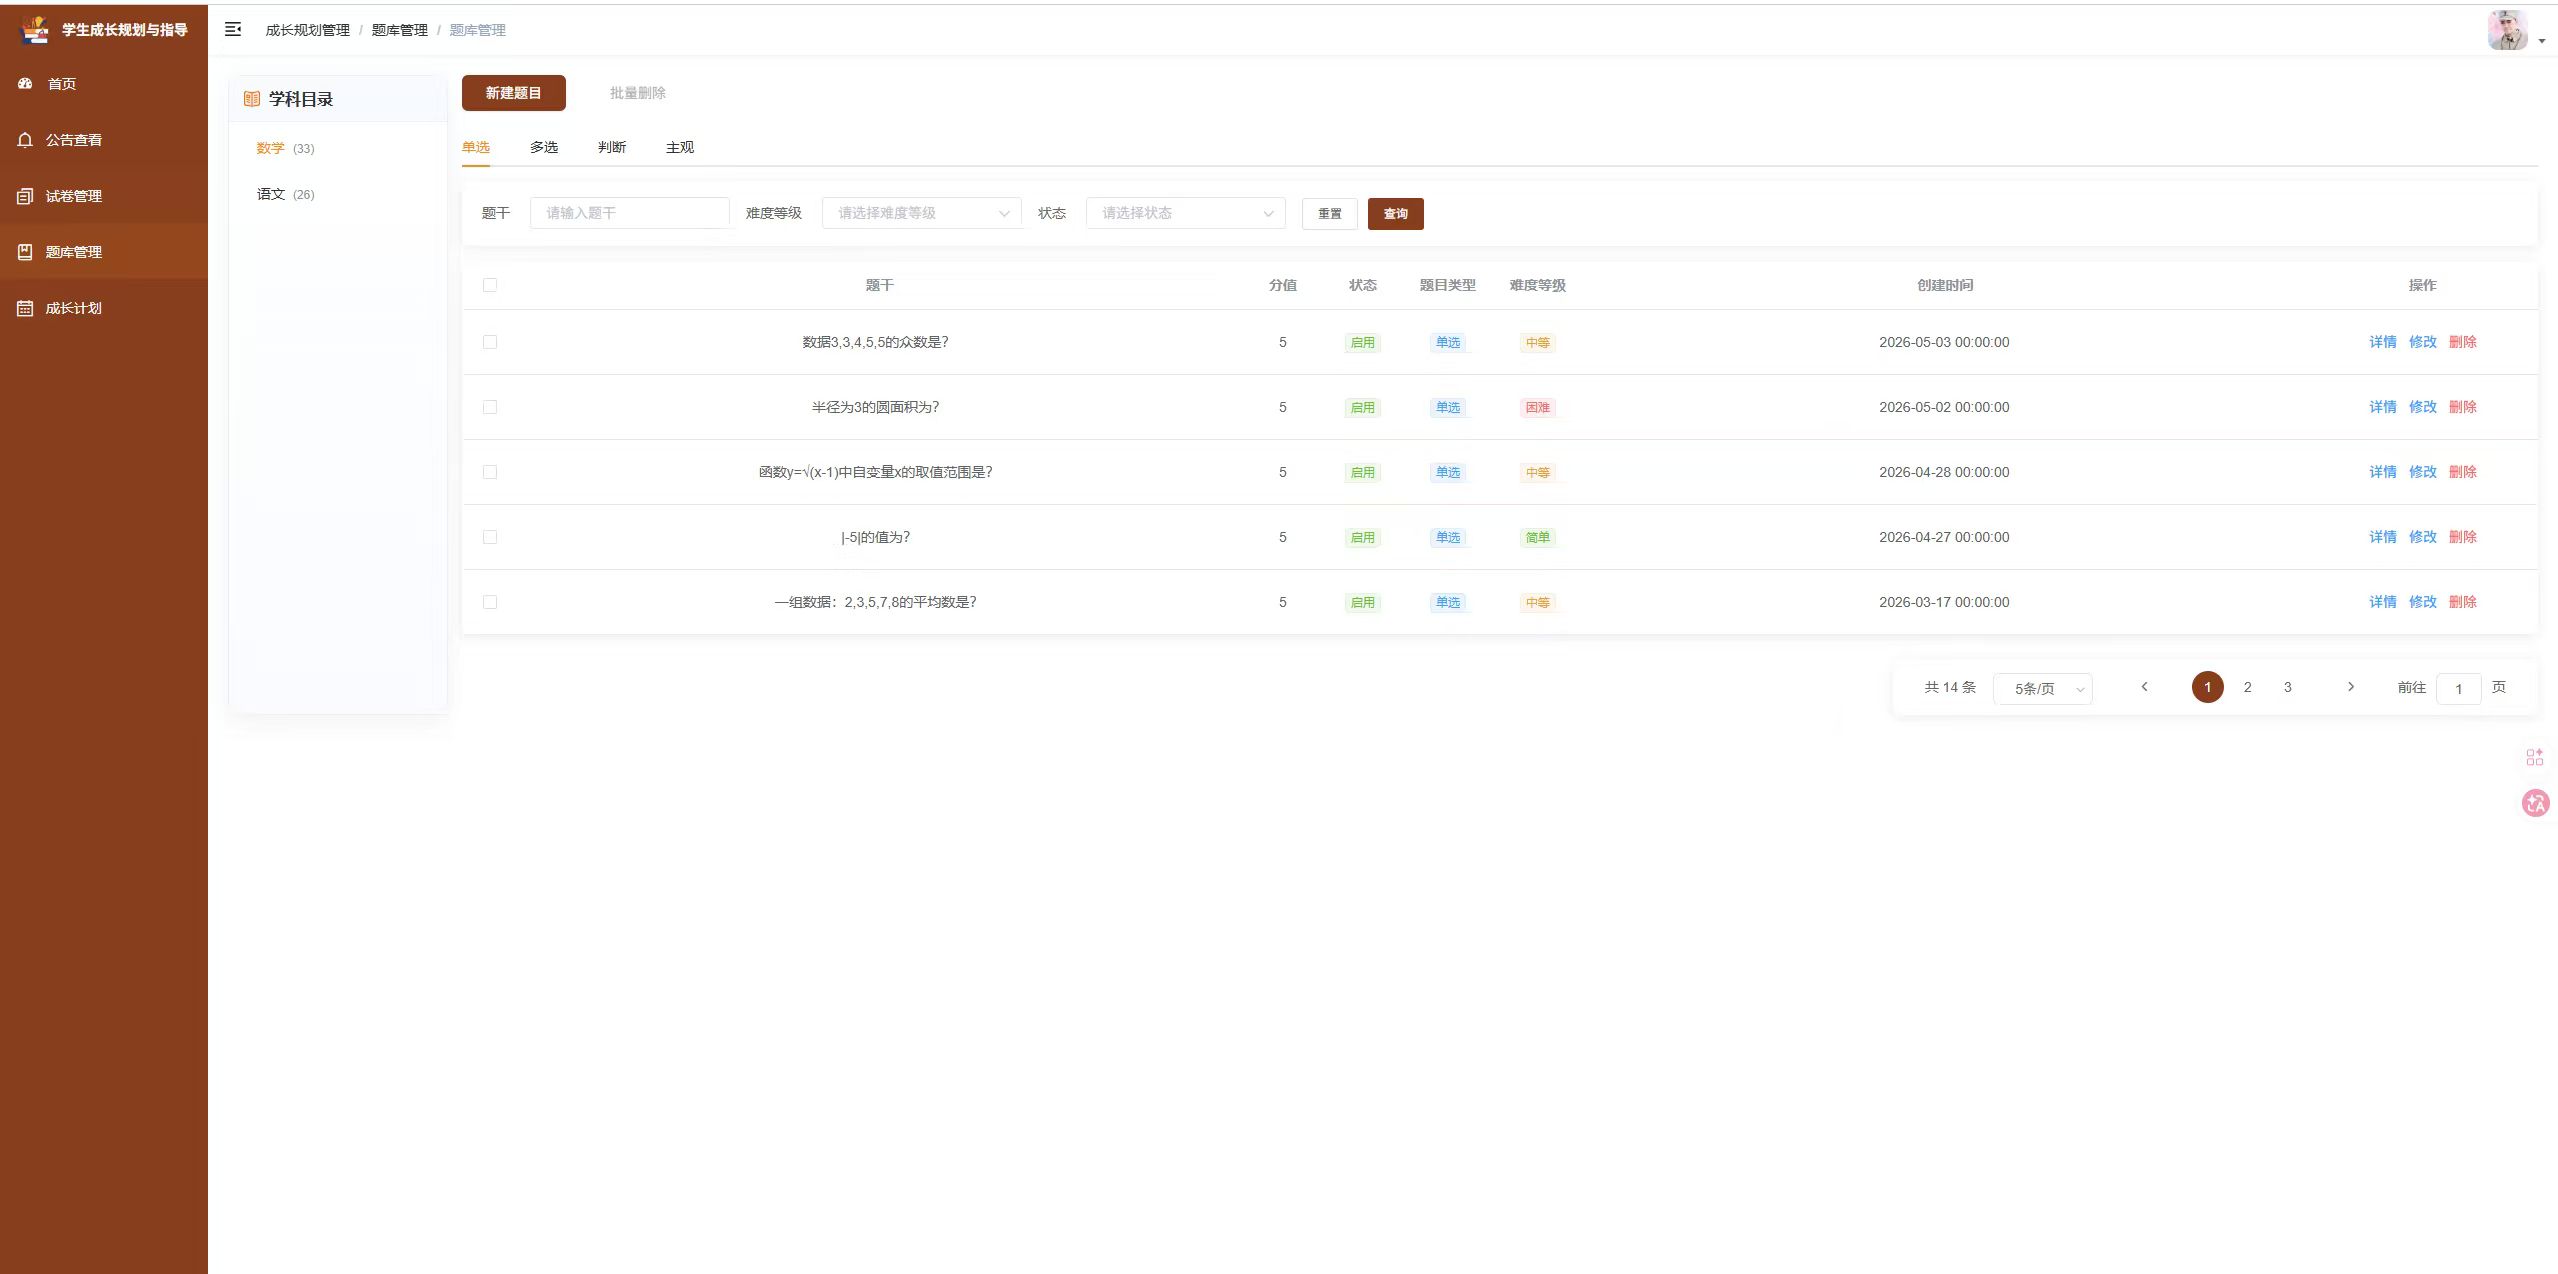This screenshot has height=1274, width=2558.
Task: Click the document icon for 试卷管理
Action: click(x=26, y=196)
